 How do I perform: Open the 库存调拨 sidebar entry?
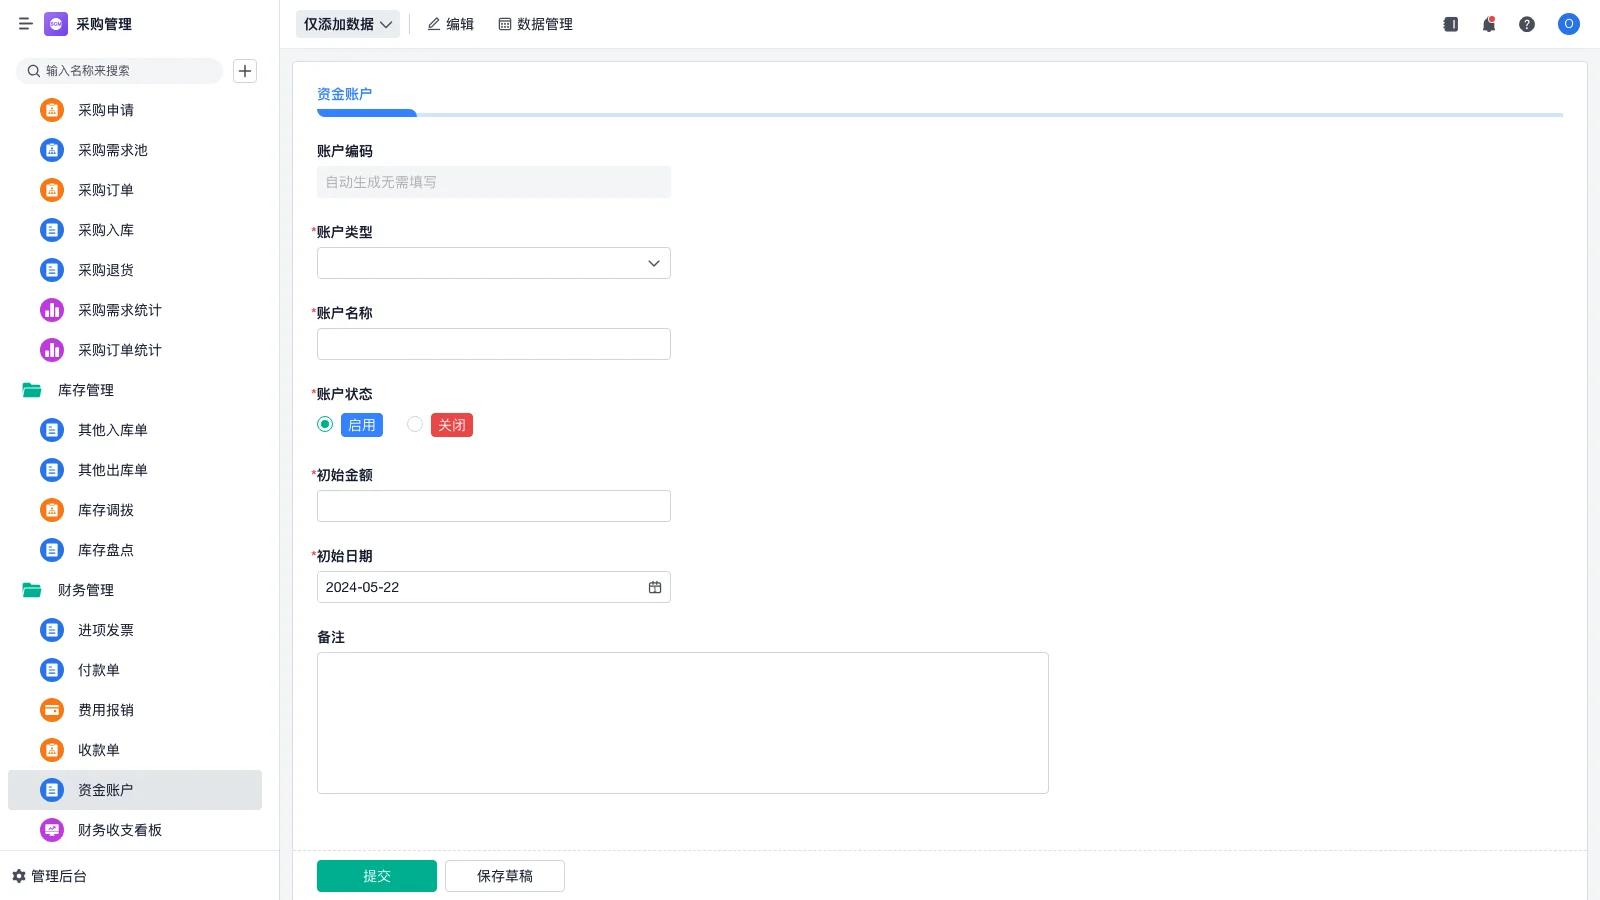135,510
